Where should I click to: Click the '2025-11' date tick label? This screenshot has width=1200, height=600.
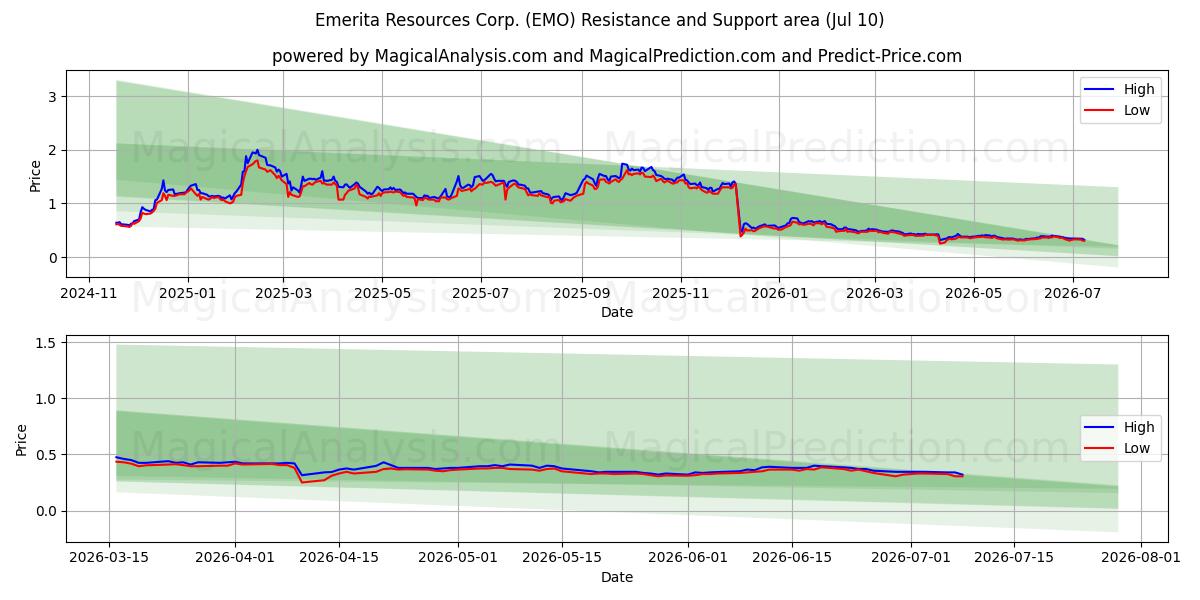click(x=681, y=293)
